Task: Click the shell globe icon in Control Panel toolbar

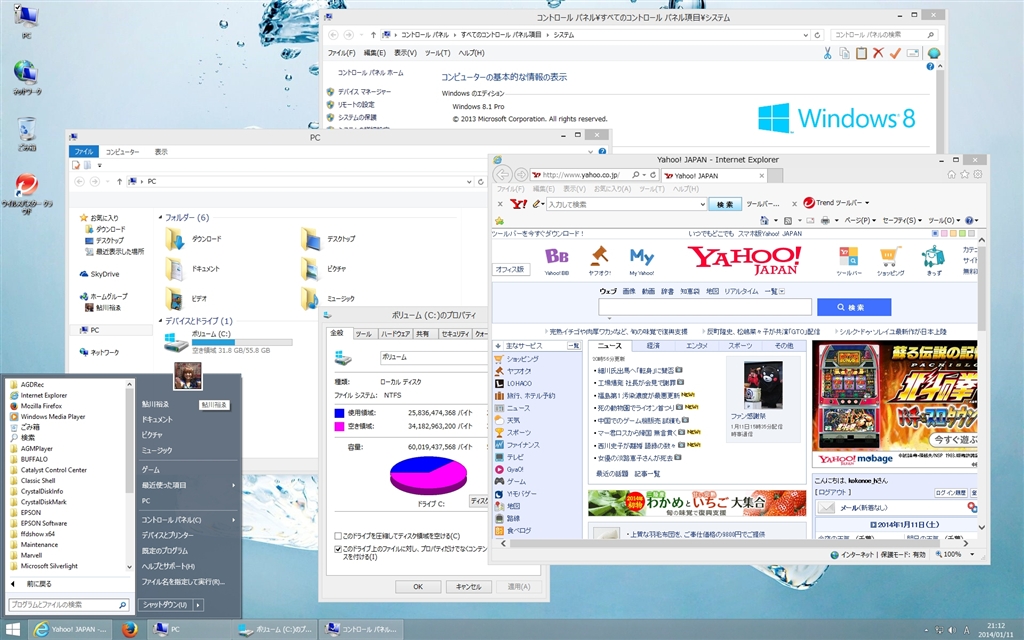Action: click(x=934, y=53)
